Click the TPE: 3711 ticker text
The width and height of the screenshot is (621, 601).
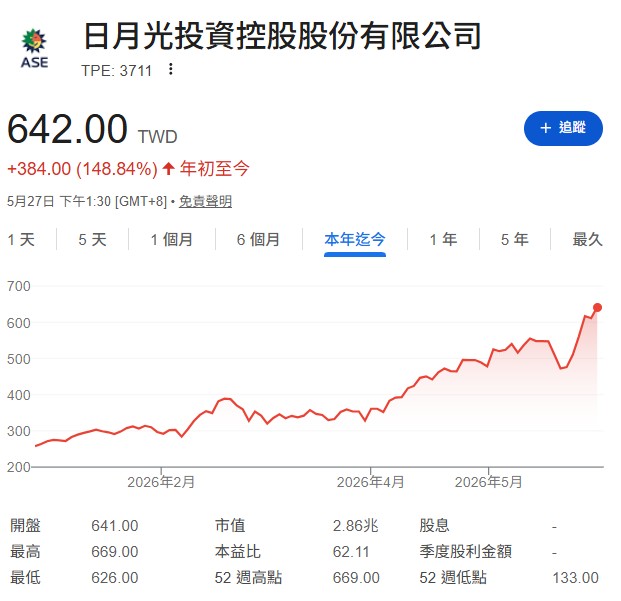click(x=116, y=71)
